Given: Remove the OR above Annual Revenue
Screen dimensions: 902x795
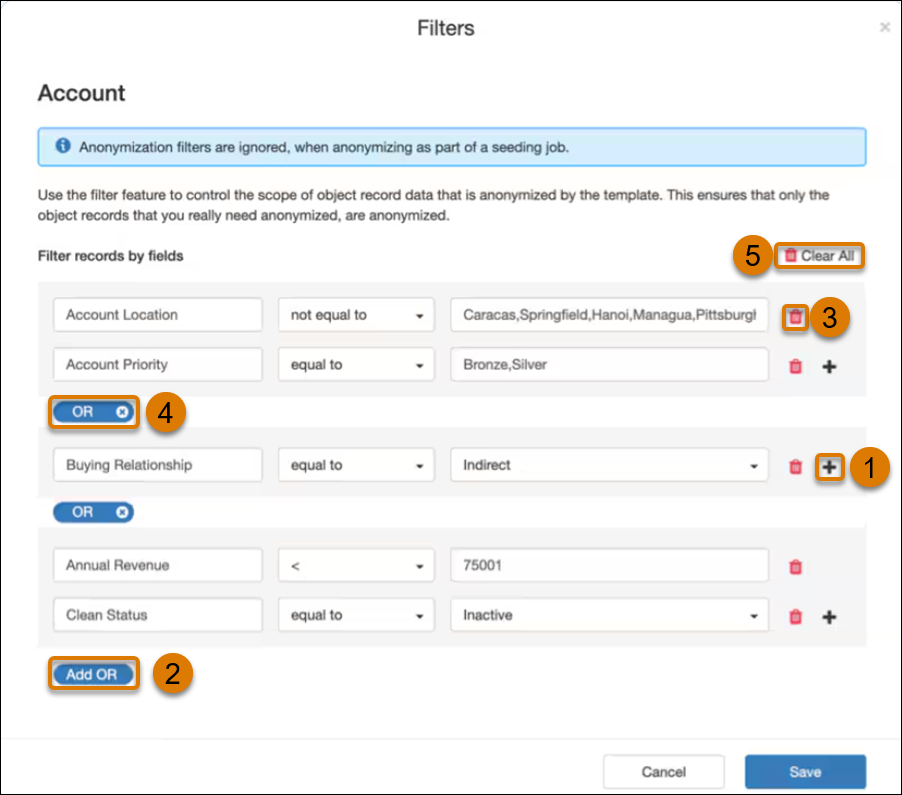Looking at the screenshot, I should [x=122, y=512].
